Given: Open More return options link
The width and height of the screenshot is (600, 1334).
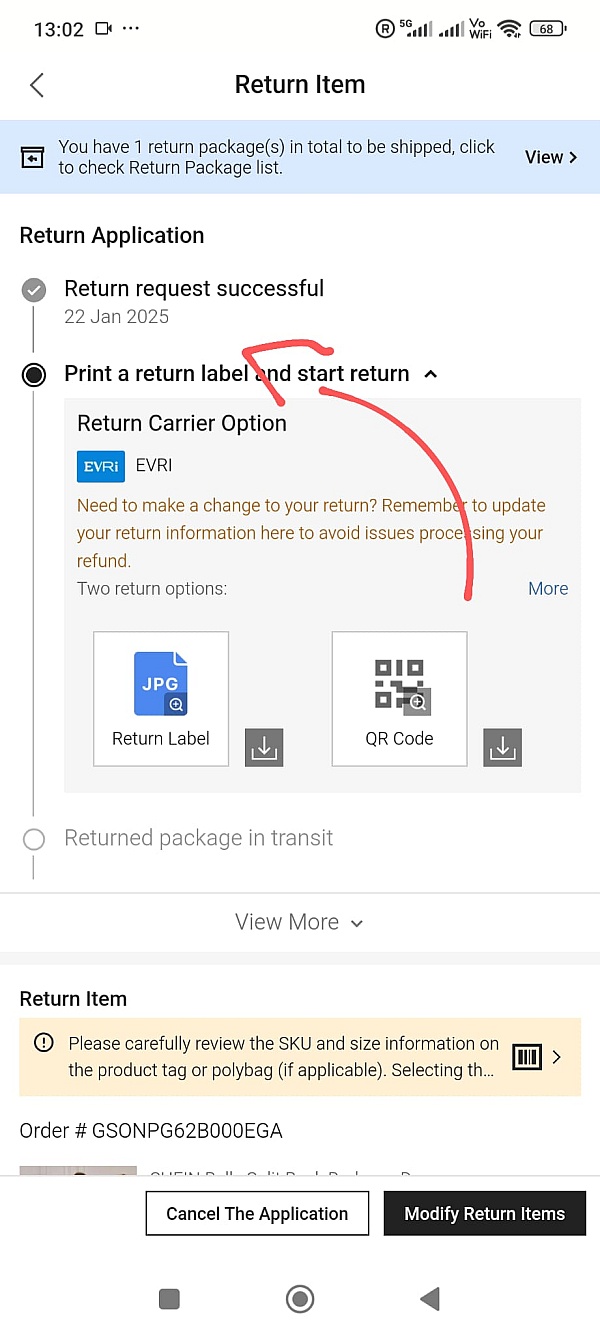Looking at the screenshot, I should [548, 588].
